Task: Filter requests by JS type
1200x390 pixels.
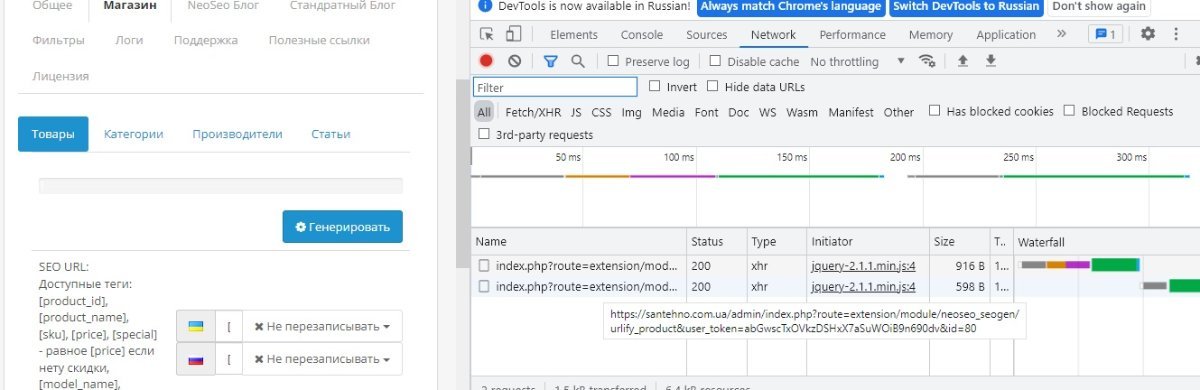Action: pyautogui.click(x=576, y=112)
